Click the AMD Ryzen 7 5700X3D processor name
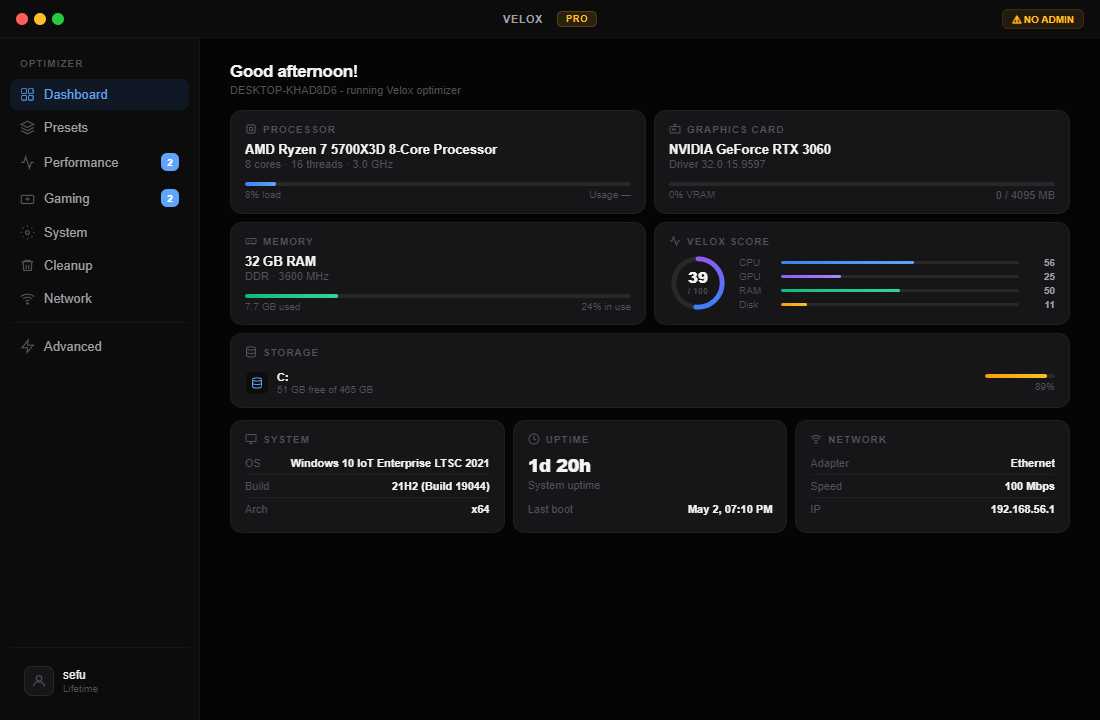 370,149
